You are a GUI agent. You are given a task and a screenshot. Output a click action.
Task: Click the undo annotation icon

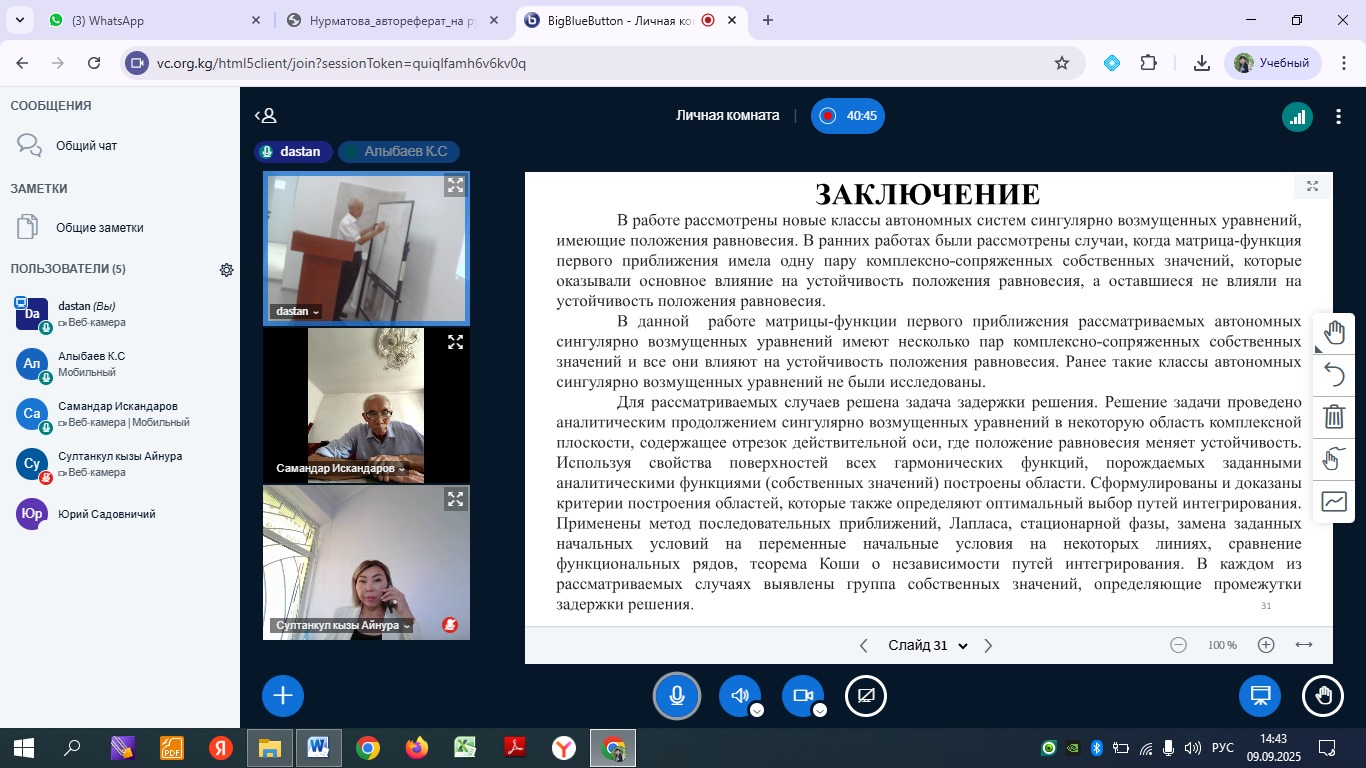1334,375
